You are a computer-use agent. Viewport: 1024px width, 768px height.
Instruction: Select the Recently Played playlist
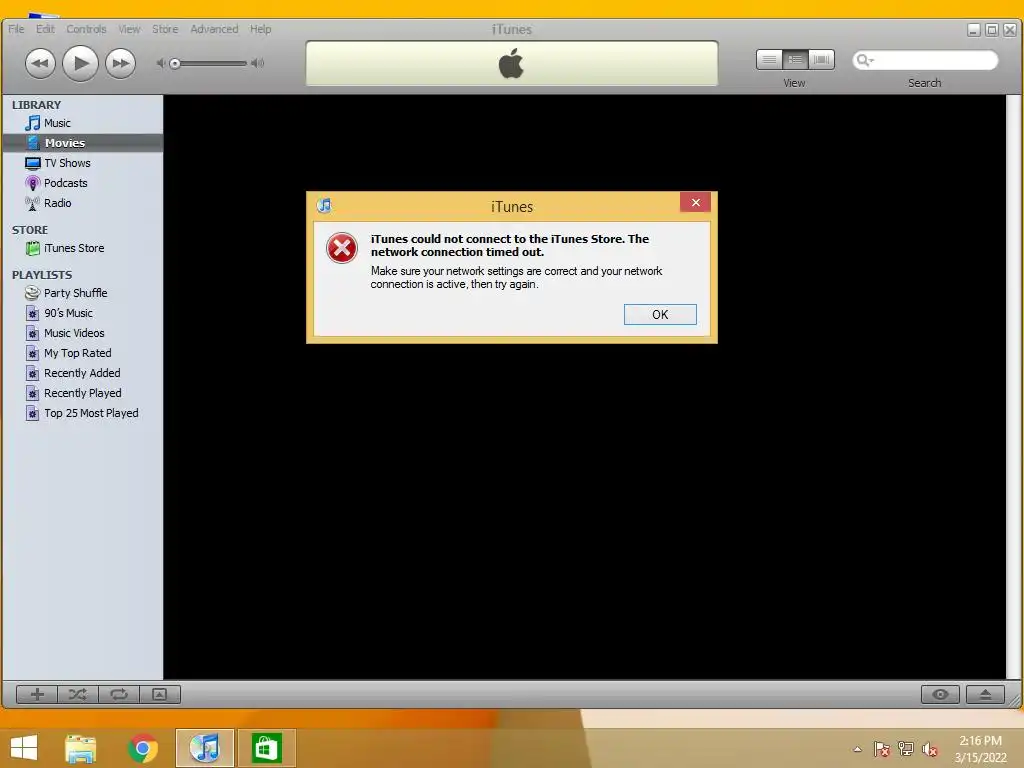[x=83, y=393]
